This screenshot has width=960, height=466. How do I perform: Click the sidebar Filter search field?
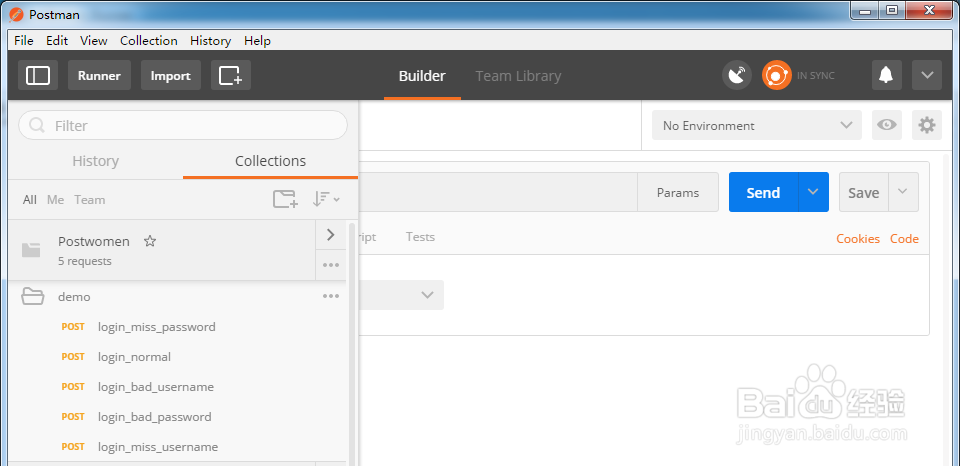(183, 125)
